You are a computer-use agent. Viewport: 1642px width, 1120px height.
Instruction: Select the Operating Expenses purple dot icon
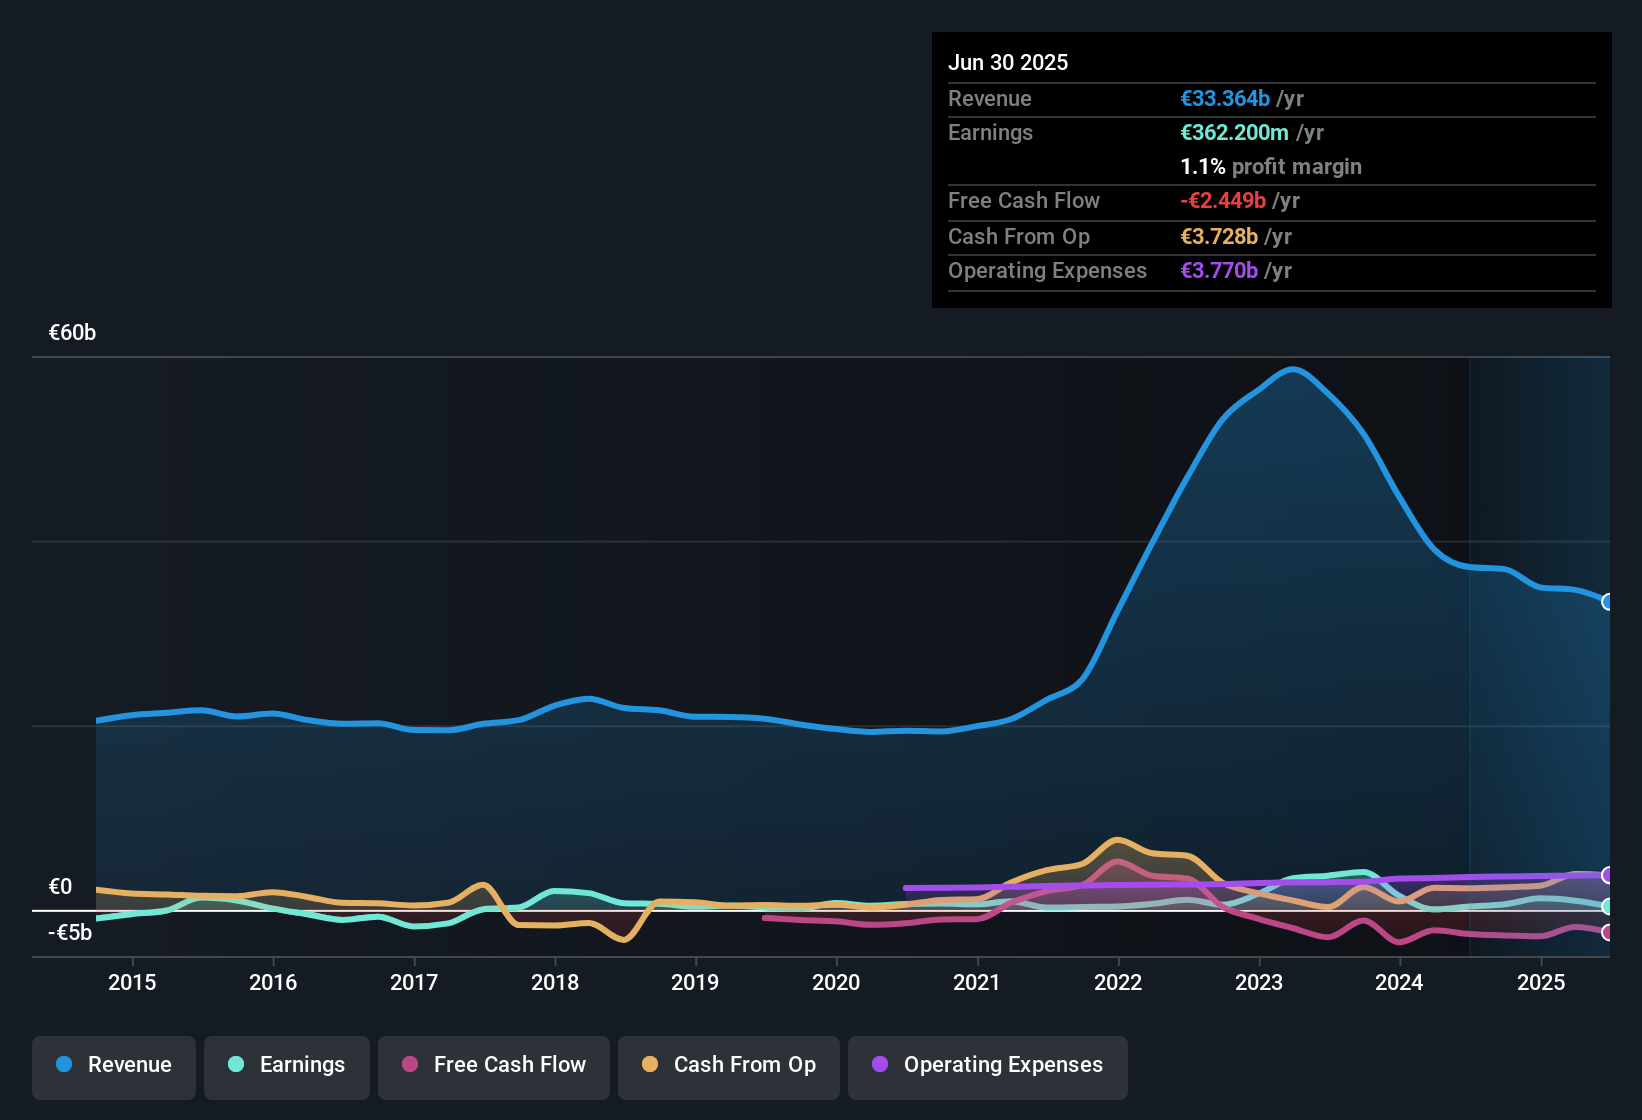(879, 1065)
